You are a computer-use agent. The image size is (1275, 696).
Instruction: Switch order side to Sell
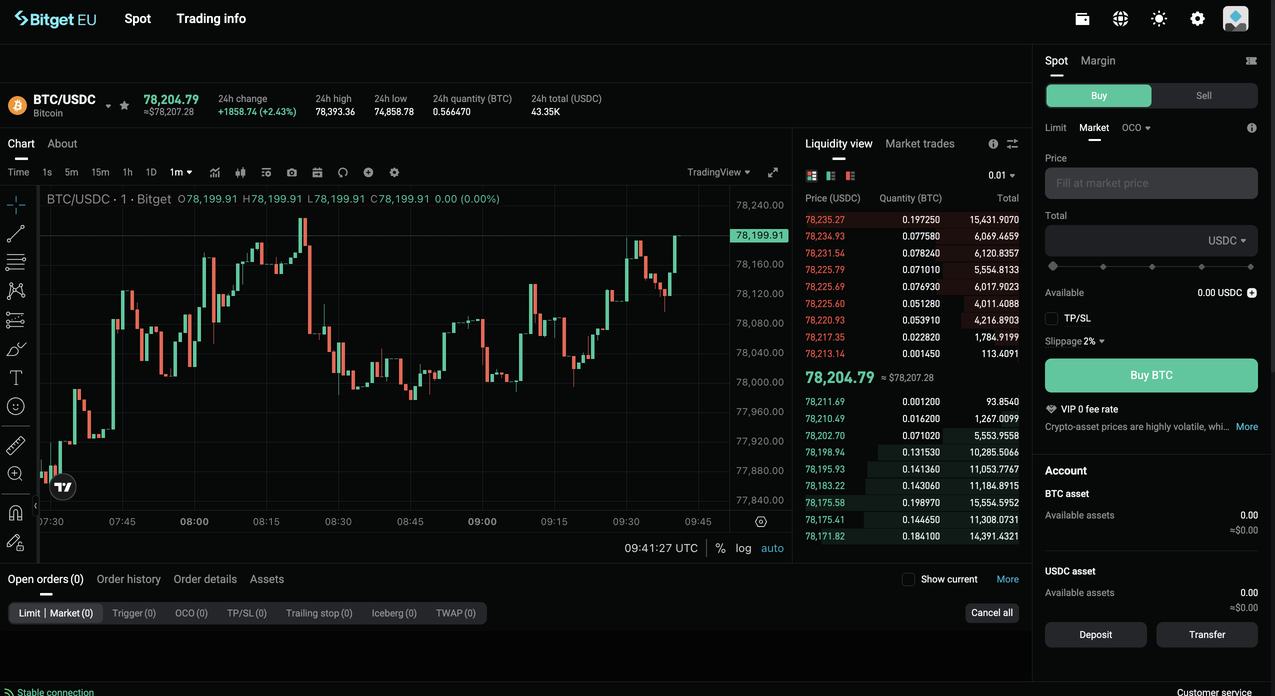point(1204,96)
